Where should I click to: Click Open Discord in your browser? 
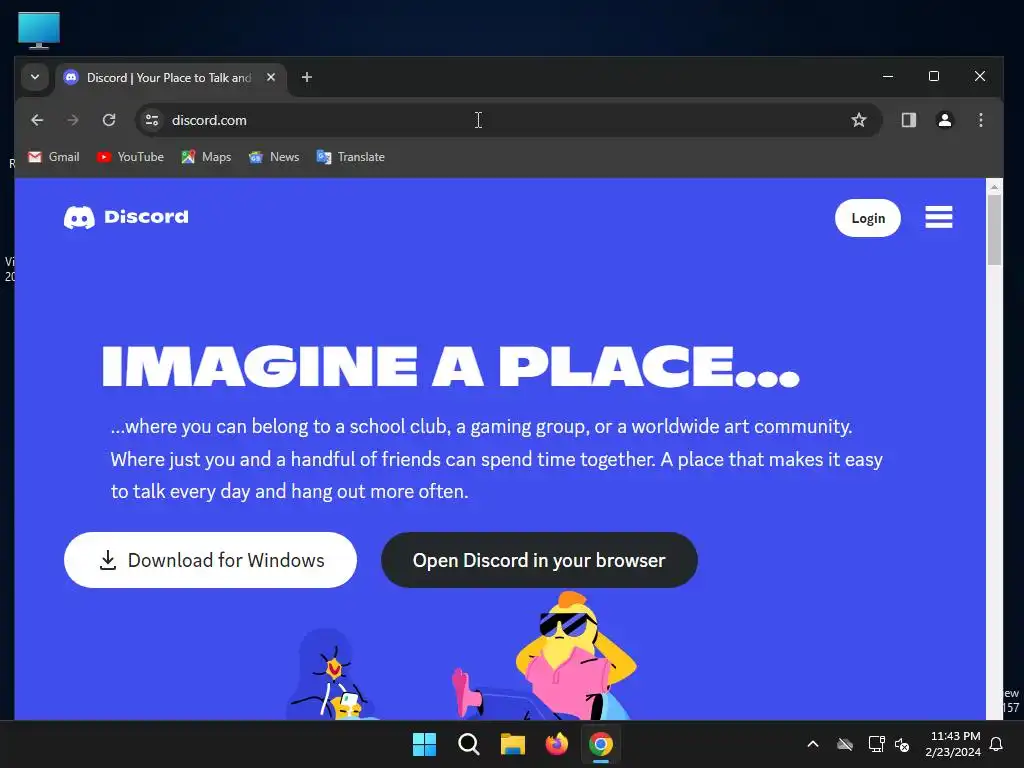(539, 560)
